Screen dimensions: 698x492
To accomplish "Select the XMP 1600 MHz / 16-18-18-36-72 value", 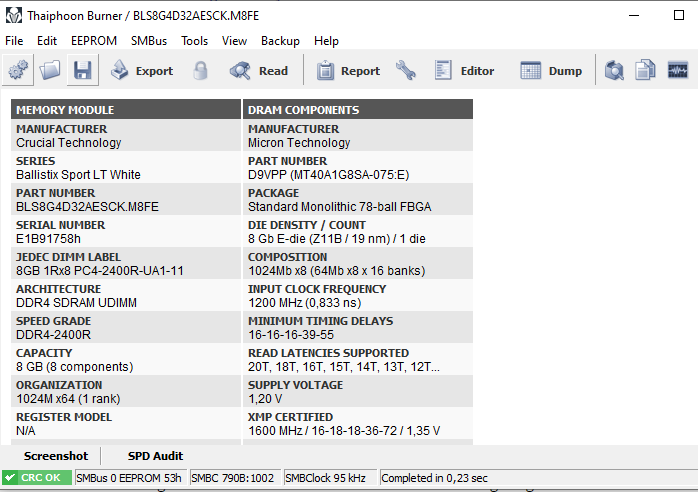I will [x=344, y=431].
